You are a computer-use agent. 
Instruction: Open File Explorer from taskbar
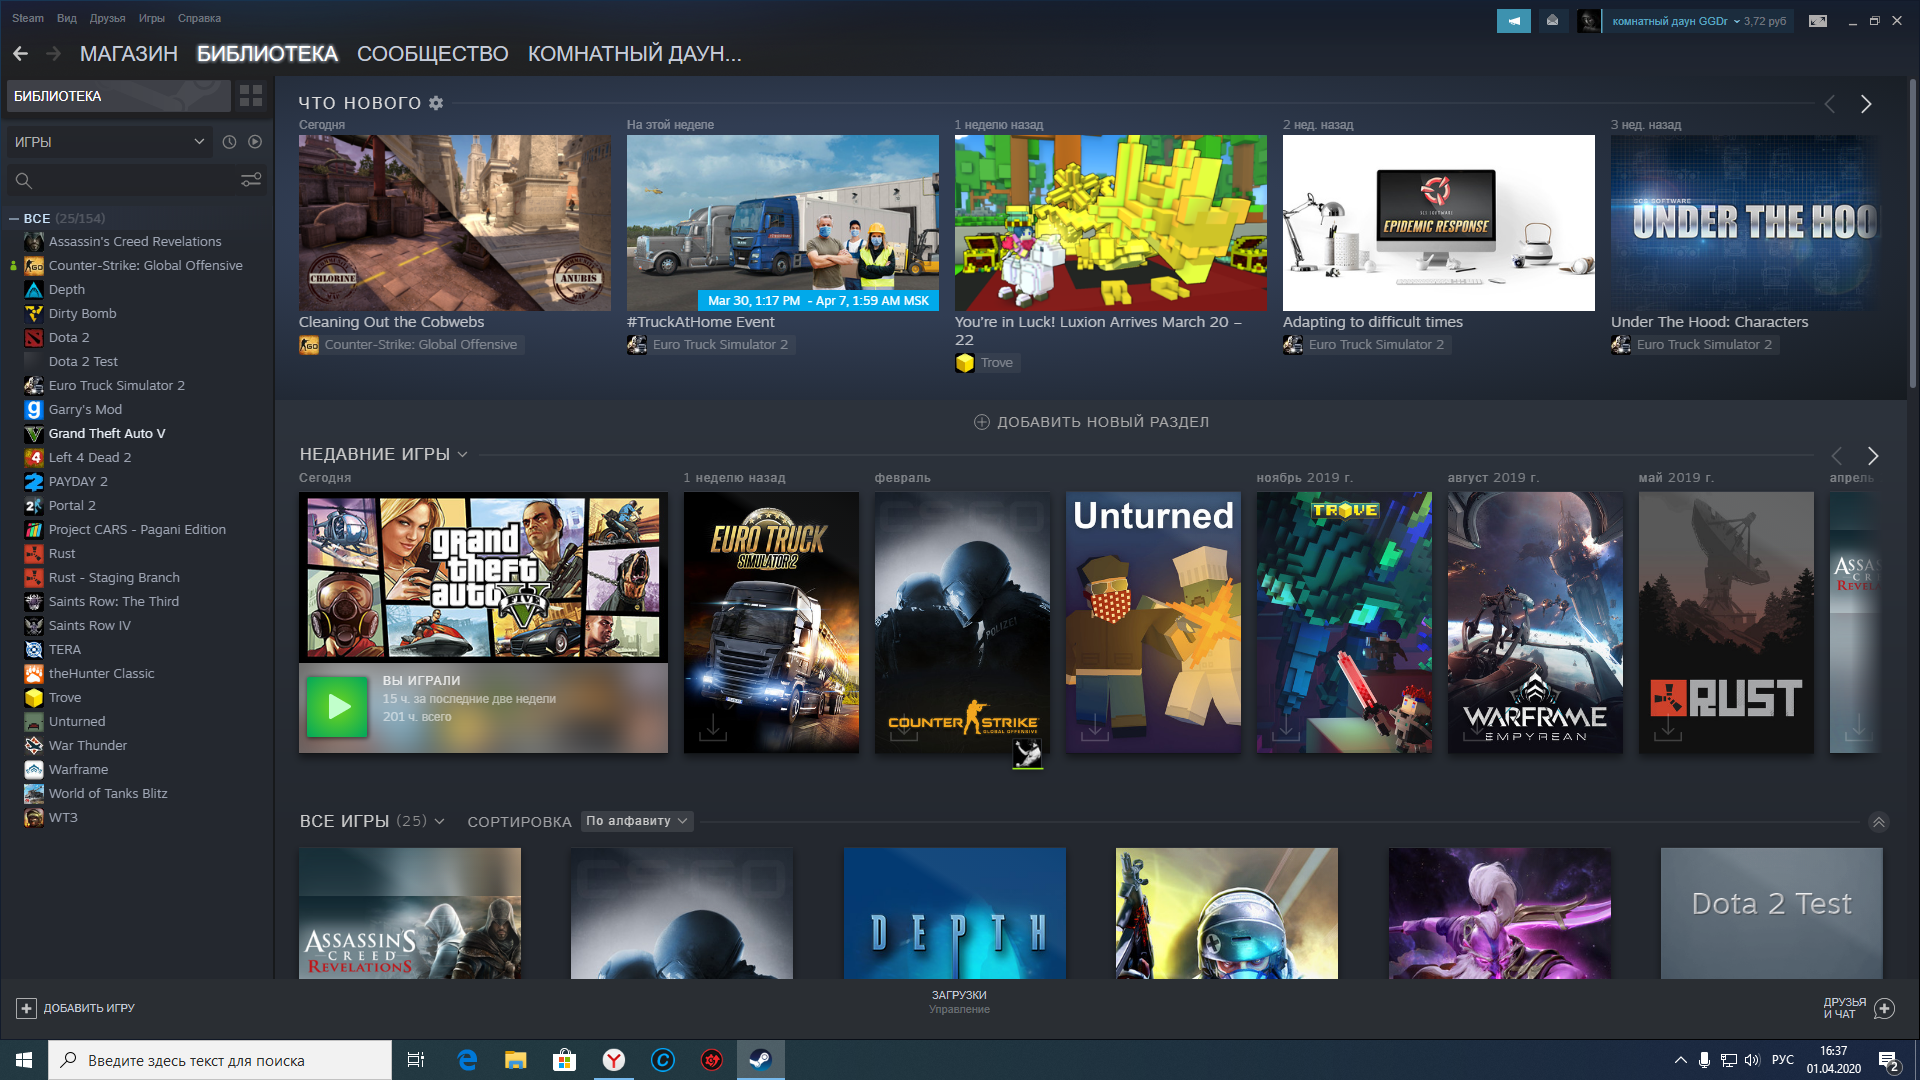[516, 1060]
